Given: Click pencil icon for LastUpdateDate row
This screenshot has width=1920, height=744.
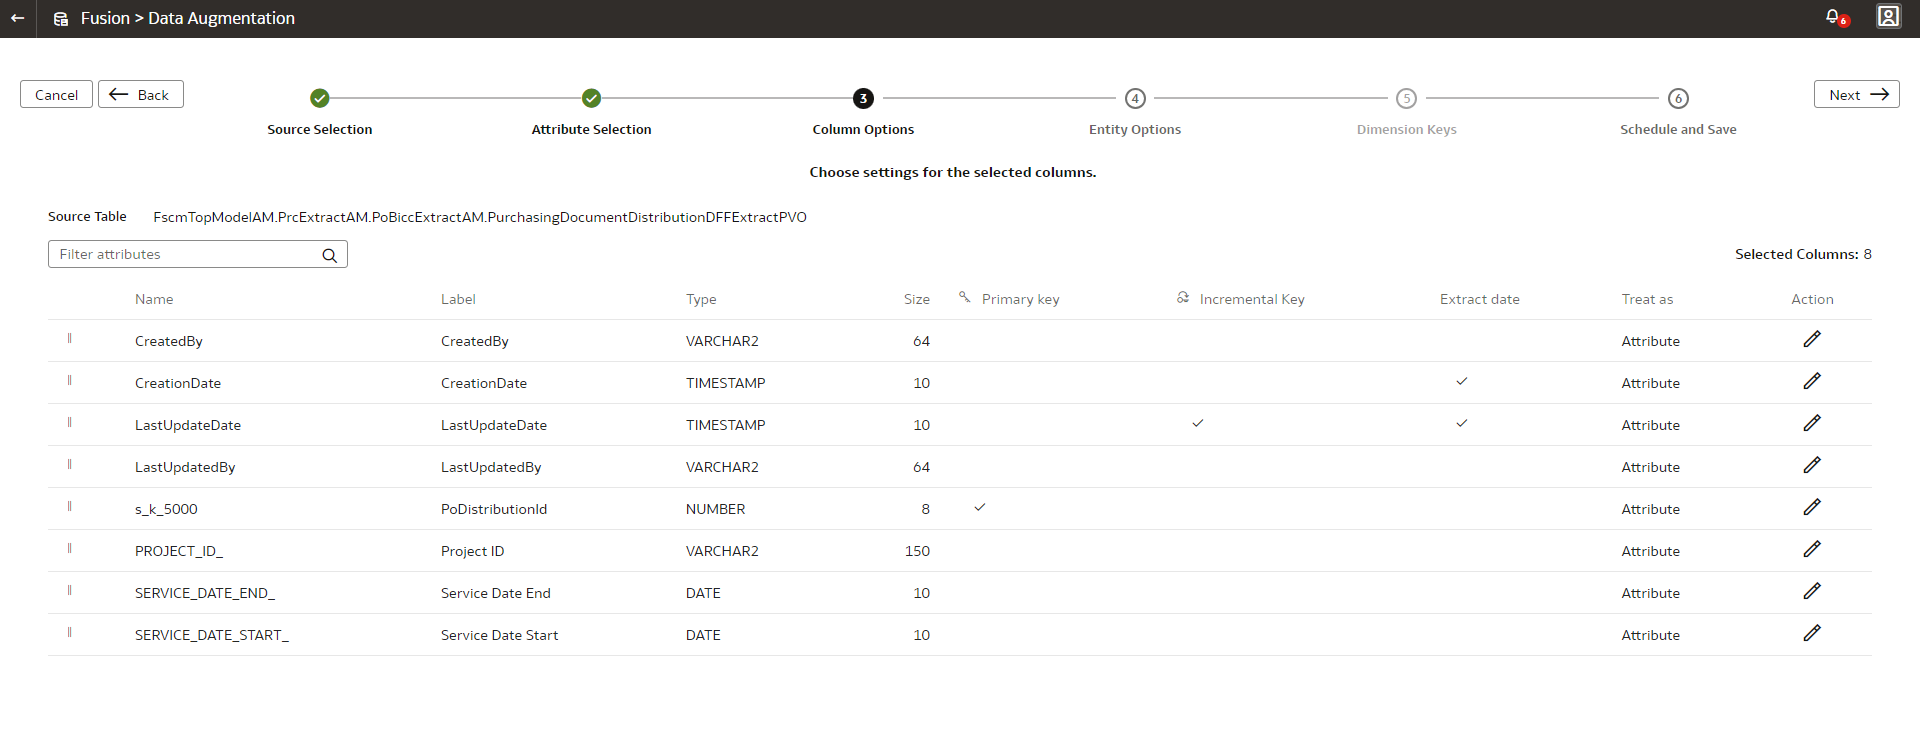Looking at the screenshot, I should pyautogui.click(x=1812, y=424).
